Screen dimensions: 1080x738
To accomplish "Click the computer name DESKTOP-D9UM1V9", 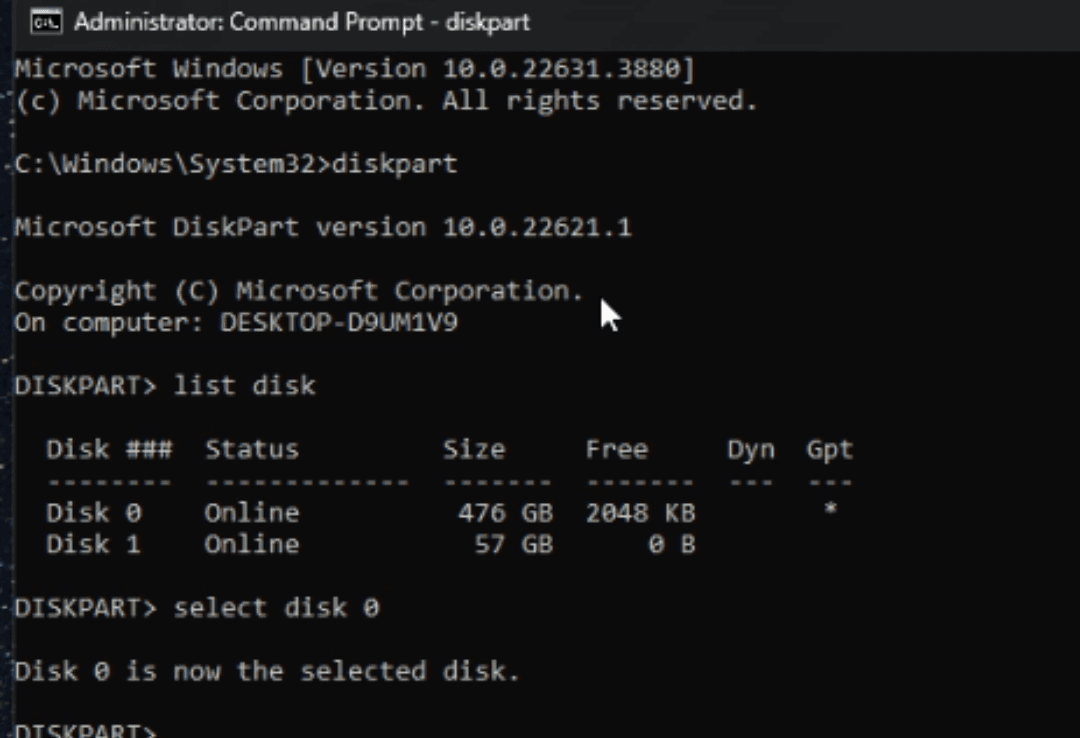I will point(339,322).
